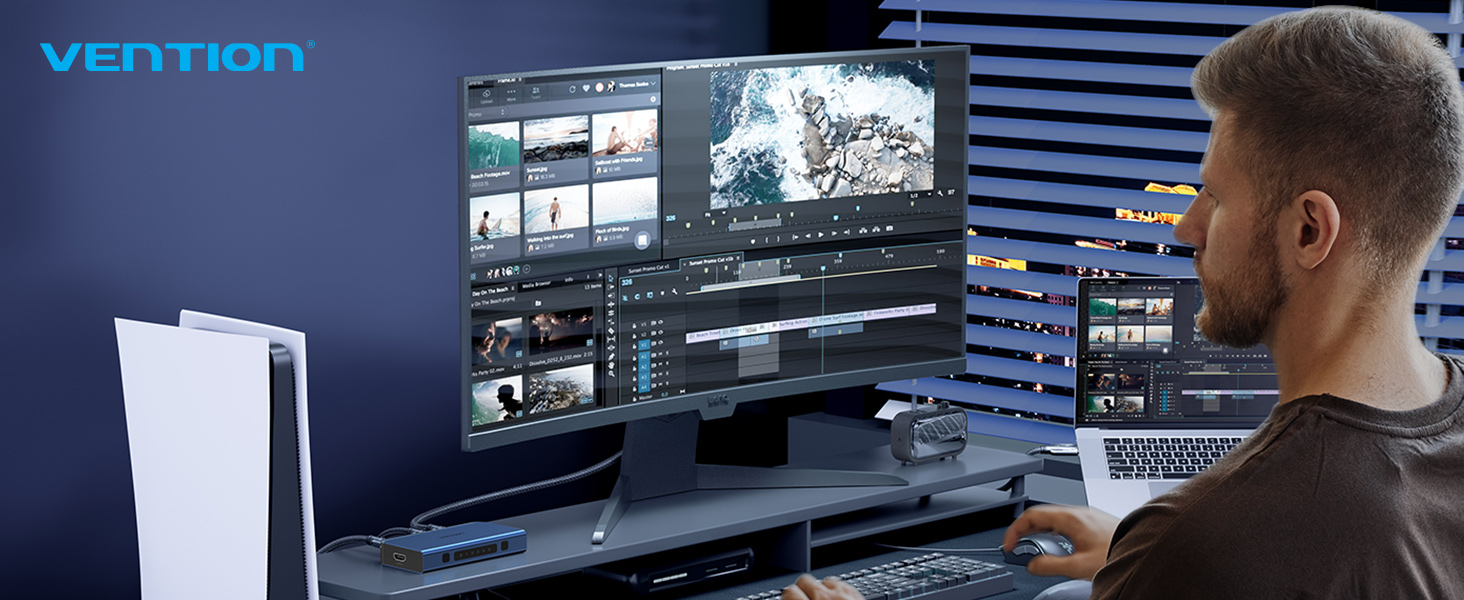Step back one frame in program monitor
Screen dimensions: 1464x600
(x=808, y=236)
